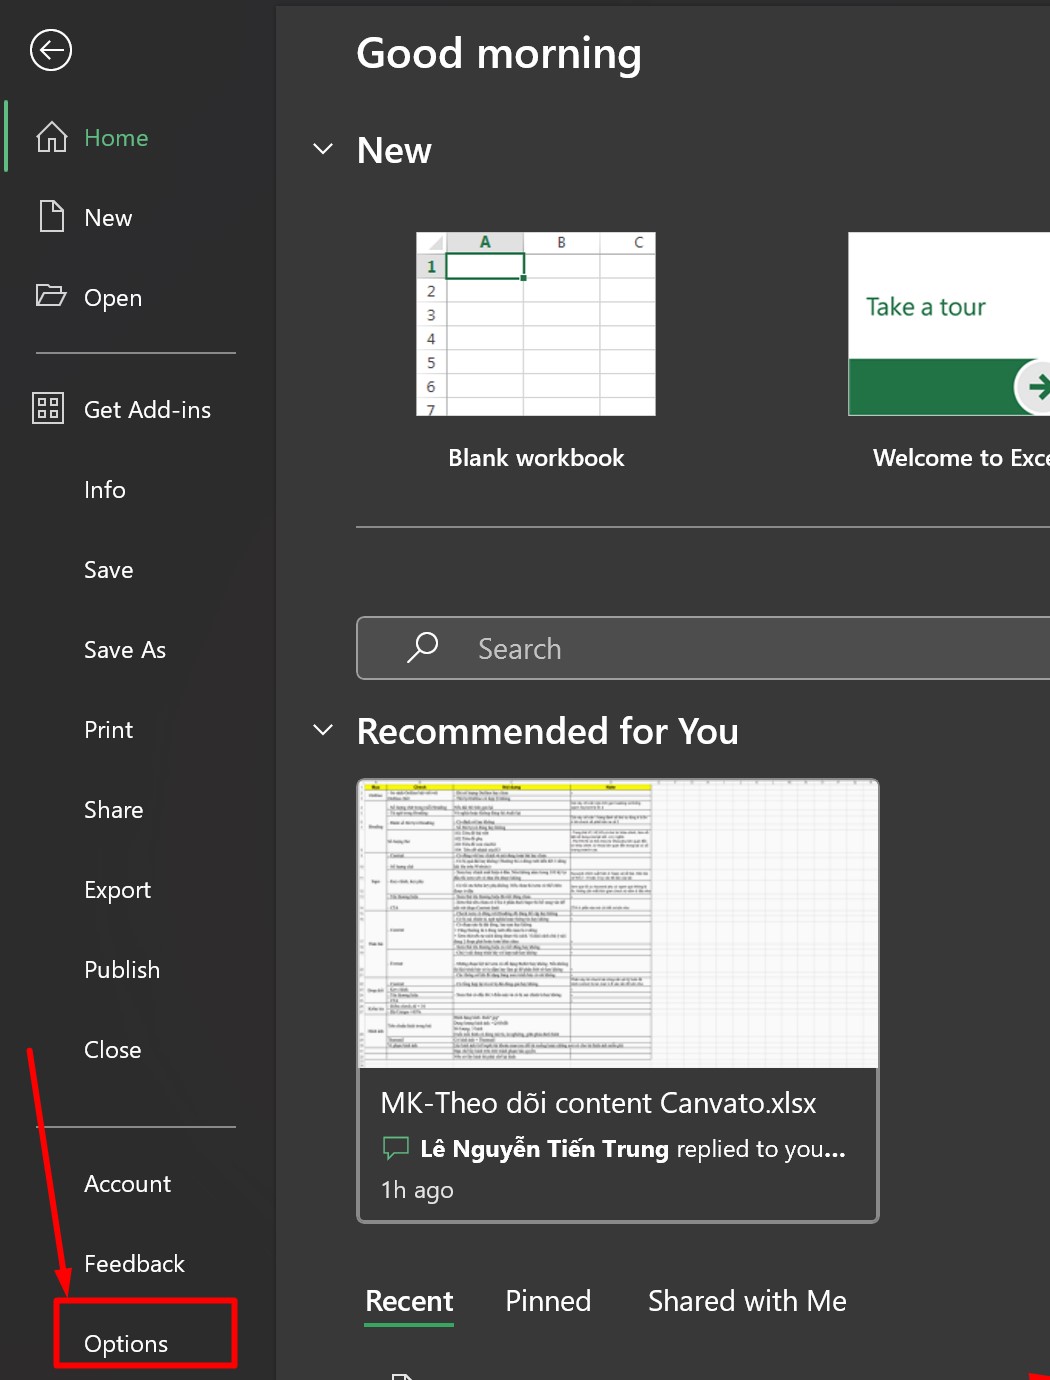Screen dimensions: 1050x1380
Task: Create a Blank workbook
Action: [536, 324]
